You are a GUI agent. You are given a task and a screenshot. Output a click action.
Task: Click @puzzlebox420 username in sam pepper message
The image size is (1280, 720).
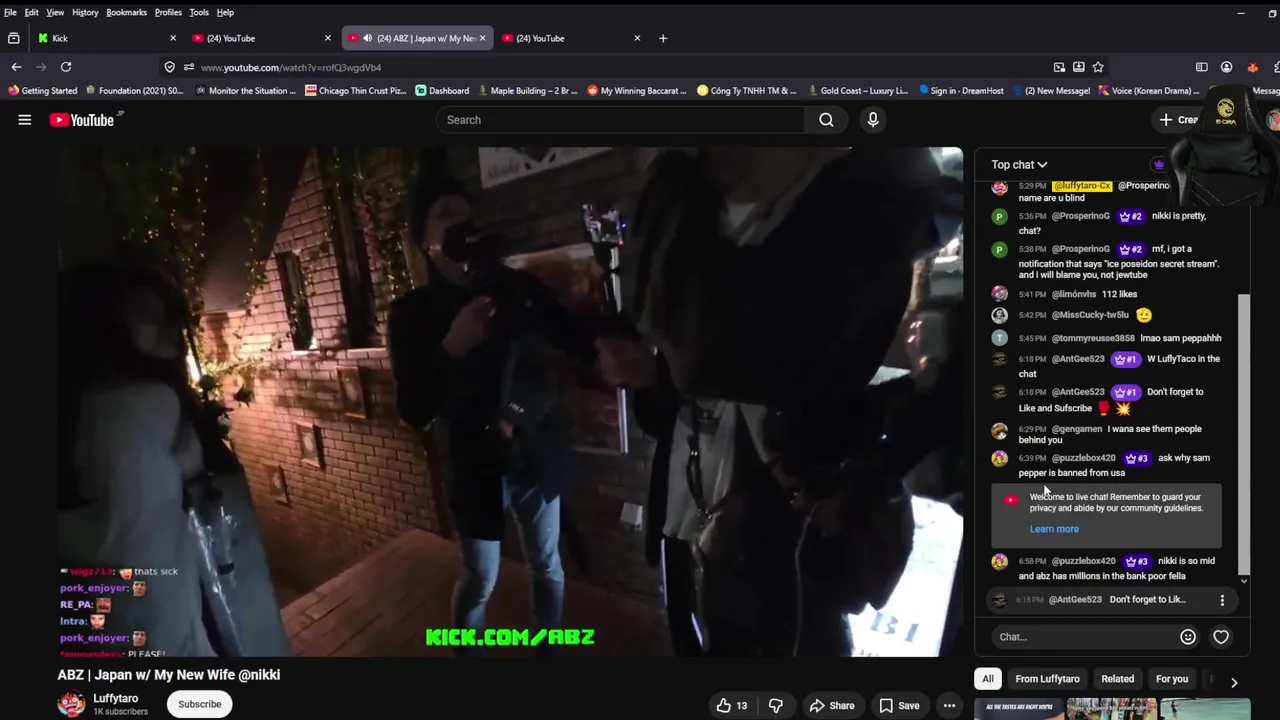click(1083, 458)
